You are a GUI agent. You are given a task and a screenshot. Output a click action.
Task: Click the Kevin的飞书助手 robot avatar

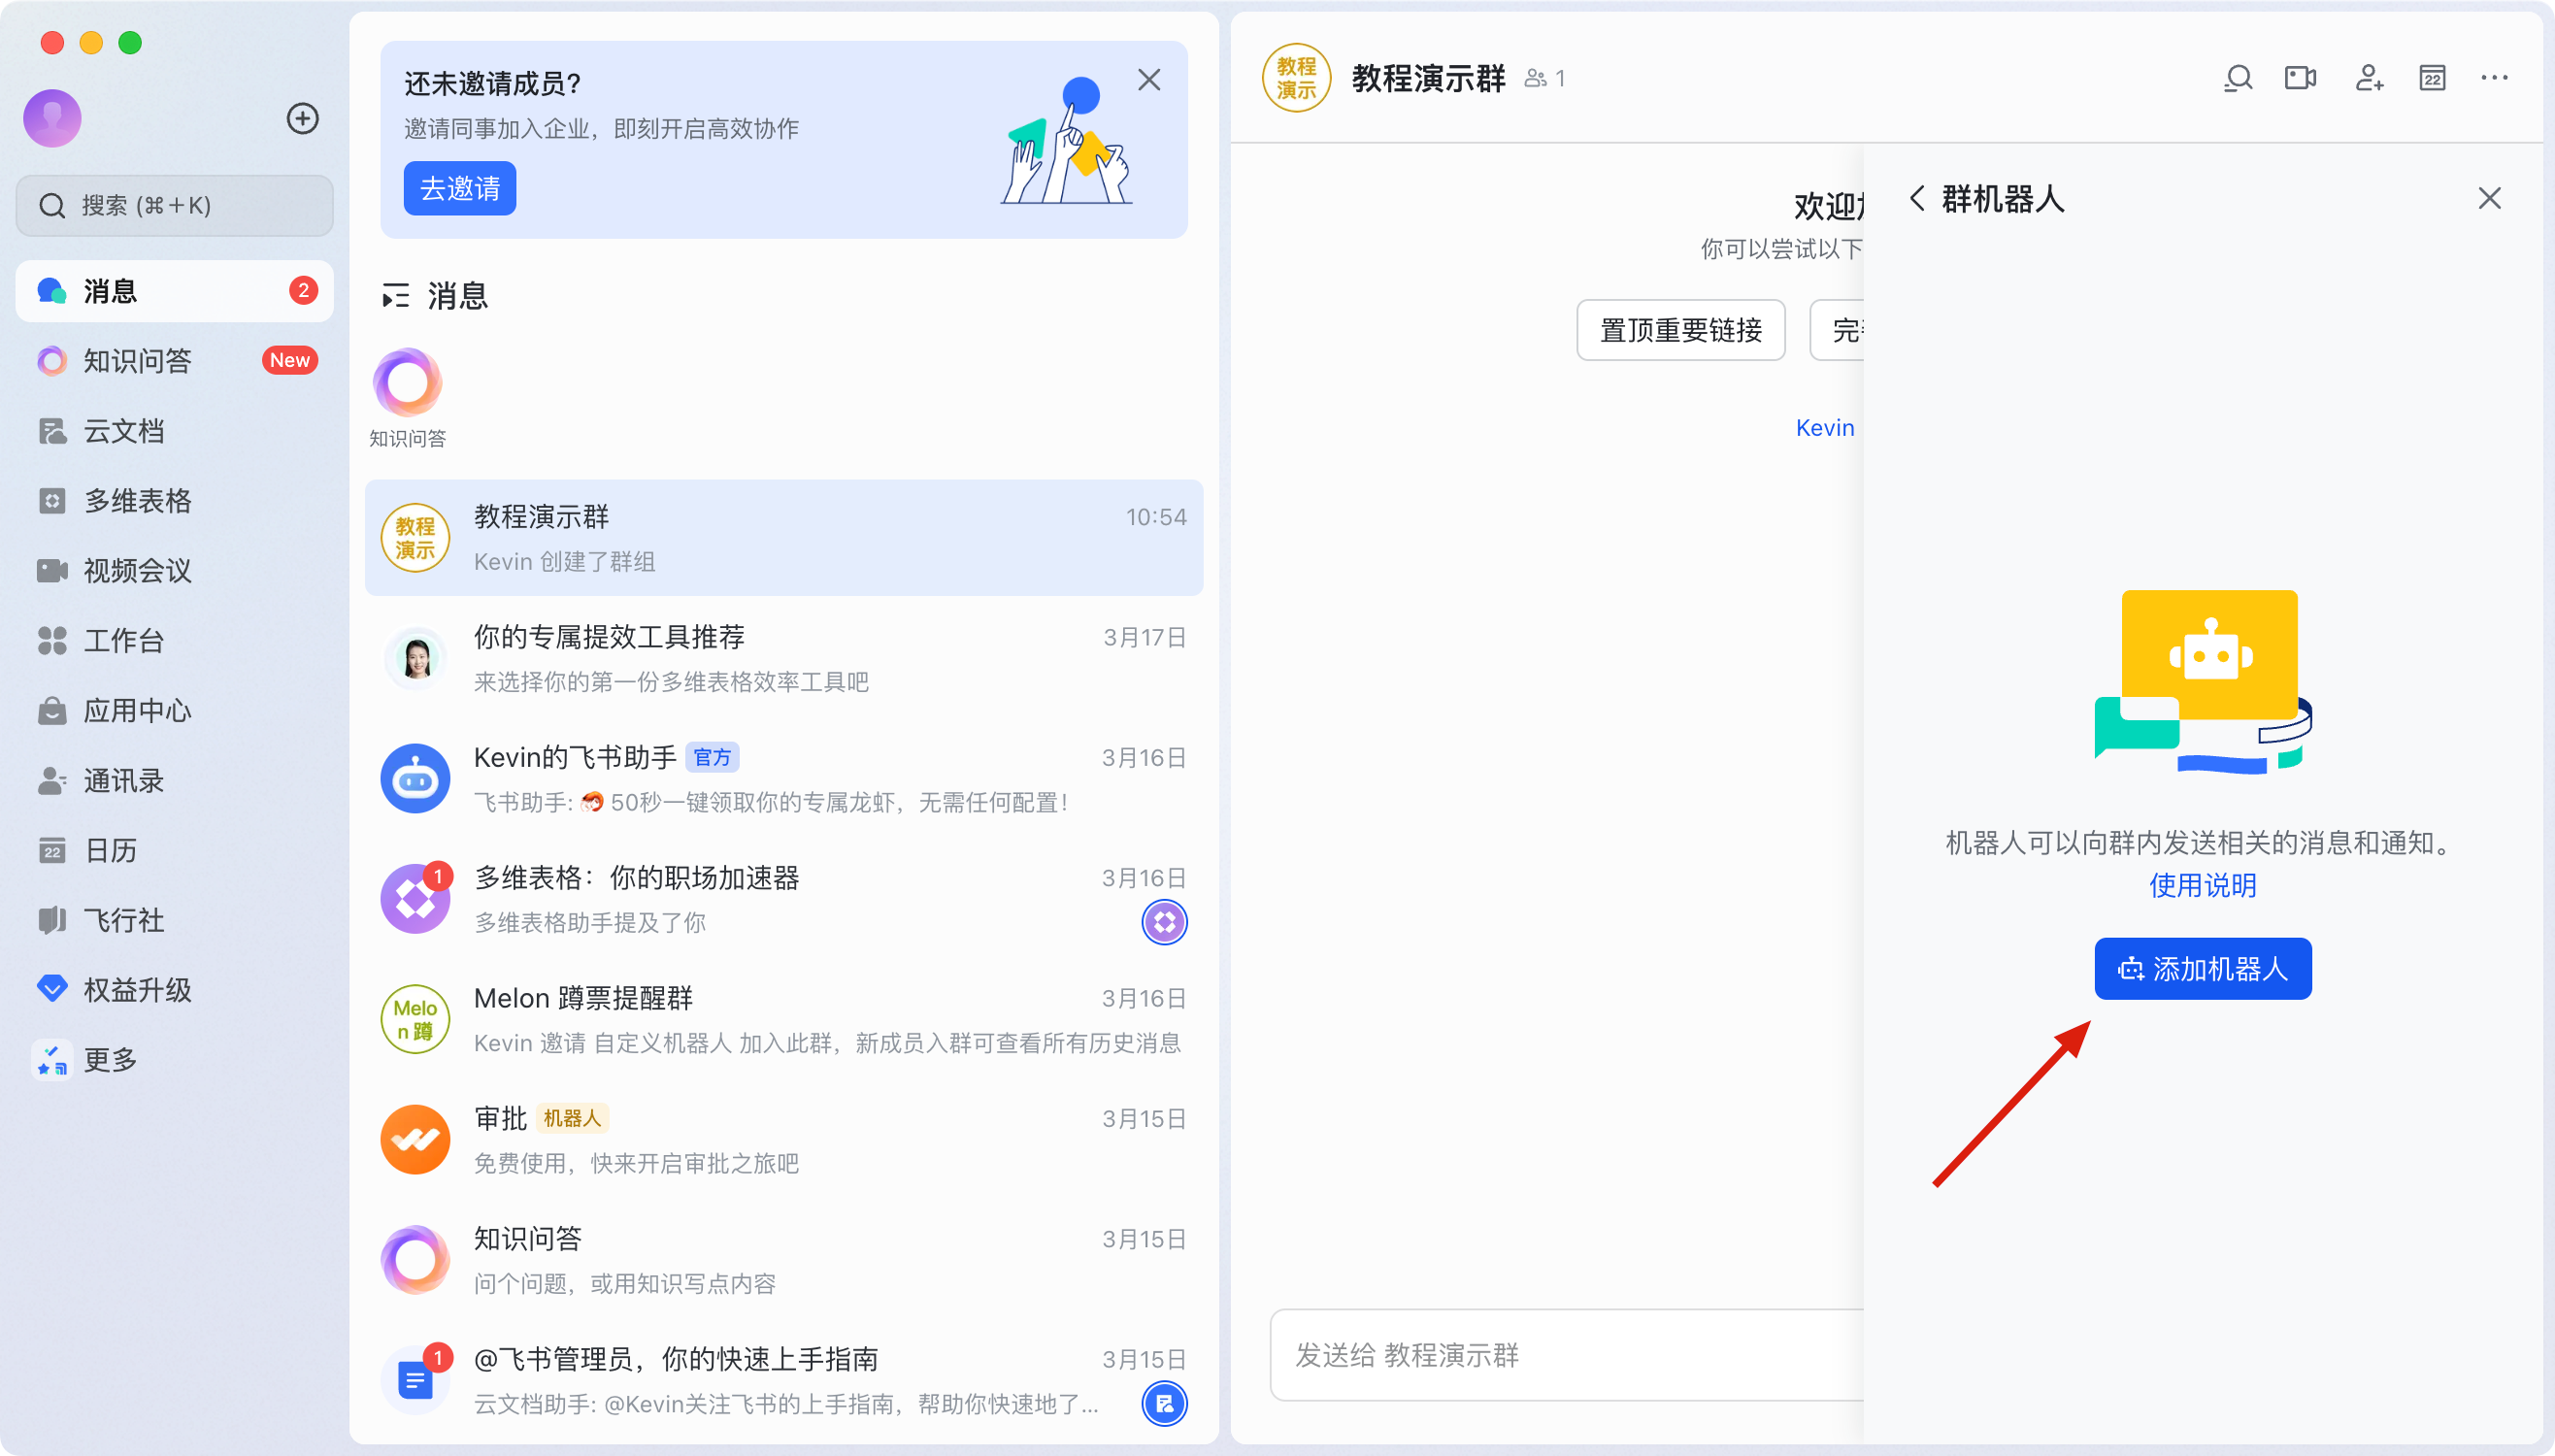(415, 779)
